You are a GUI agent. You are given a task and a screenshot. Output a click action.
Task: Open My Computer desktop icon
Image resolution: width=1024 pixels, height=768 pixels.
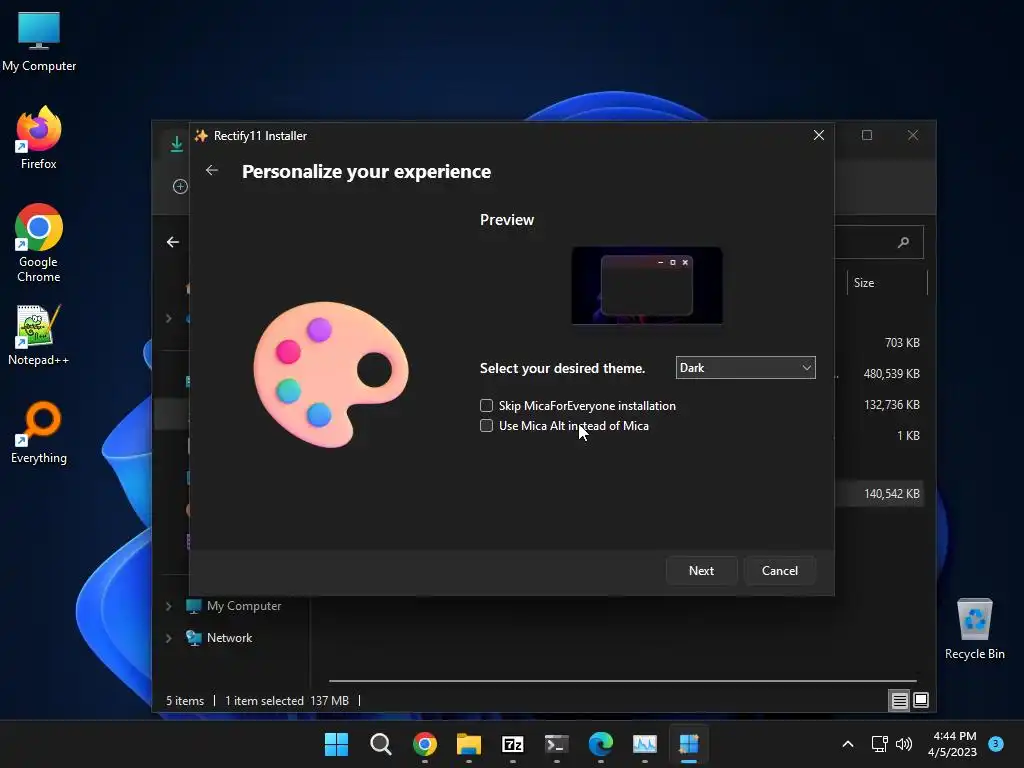click(x=39, y=40)
